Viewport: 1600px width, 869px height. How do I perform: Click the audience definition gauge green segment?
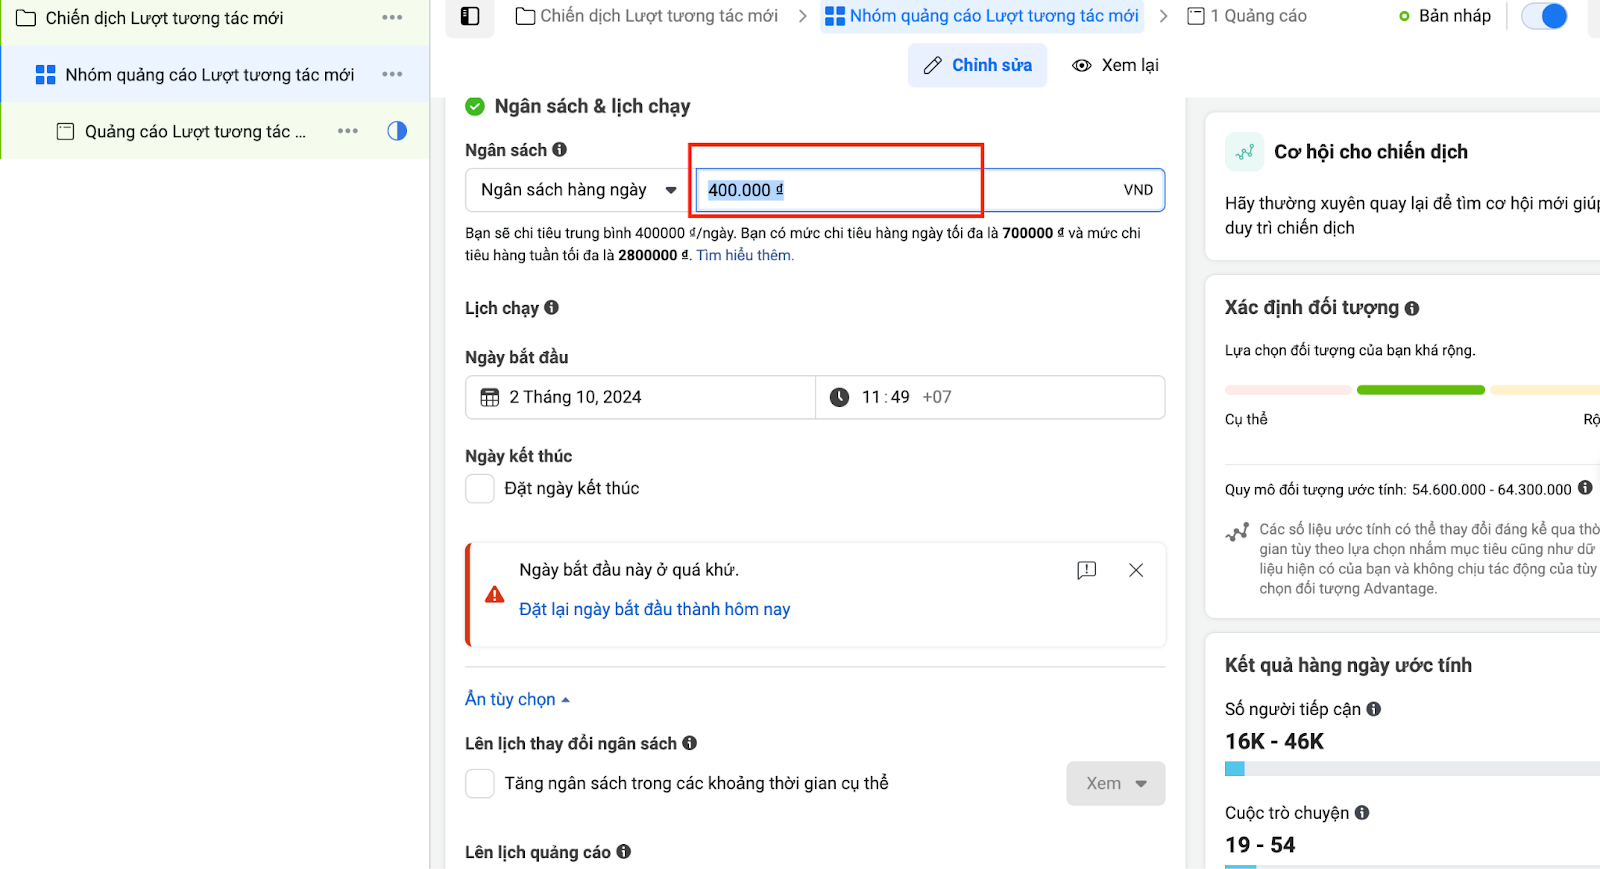(x=1421, y=390)
